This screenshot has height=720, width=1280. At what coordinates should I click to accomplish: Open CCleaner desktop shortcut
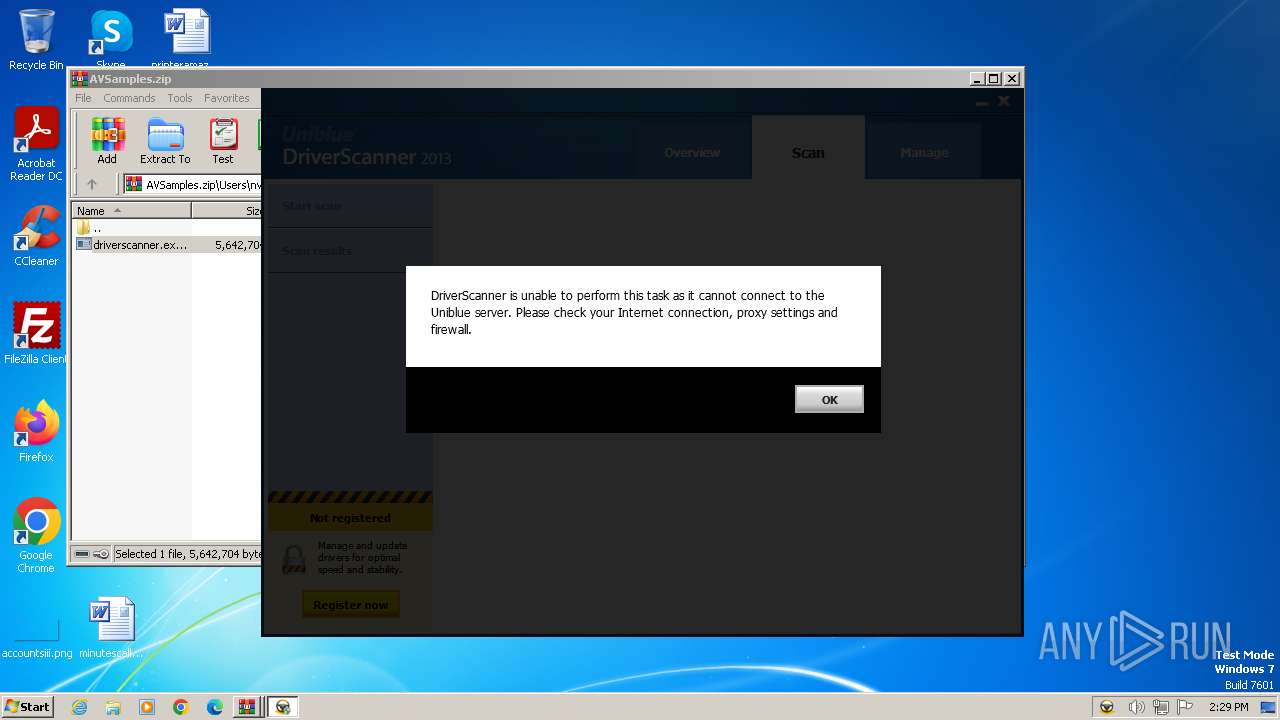(x=36, y=237)
